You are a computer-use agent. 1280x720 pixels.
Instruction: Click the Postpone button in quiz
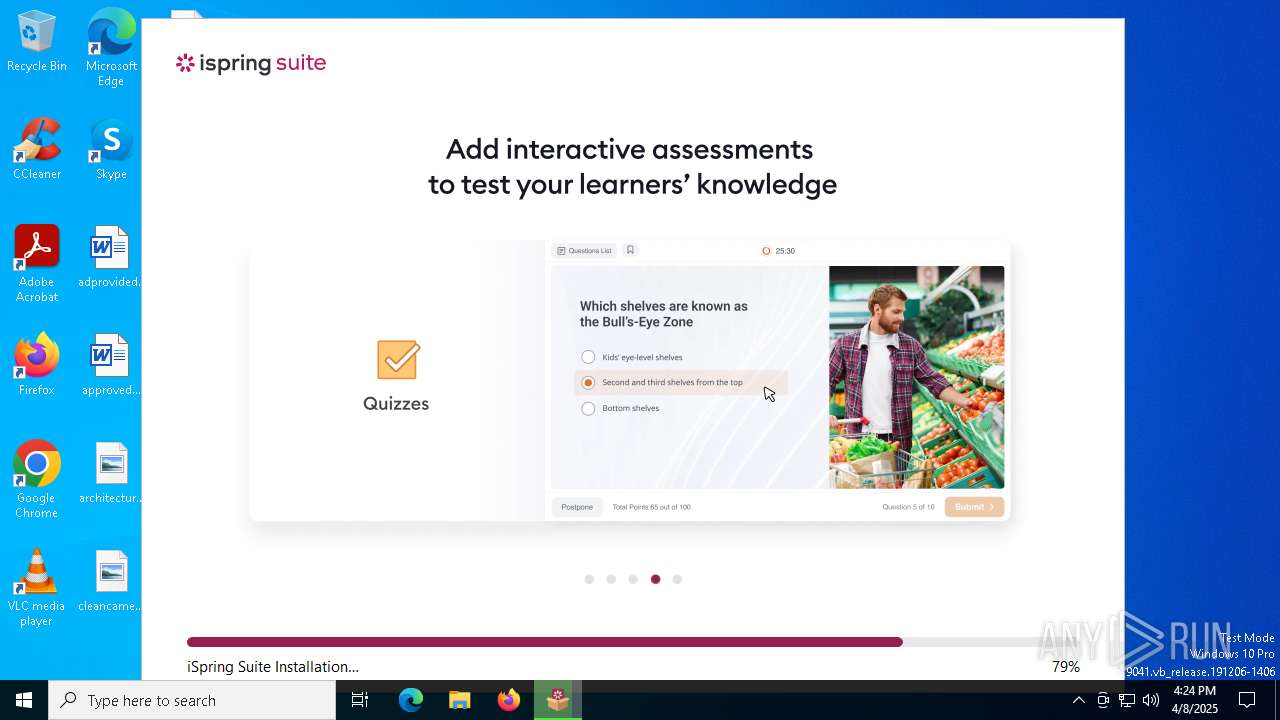tap(577, 507)
